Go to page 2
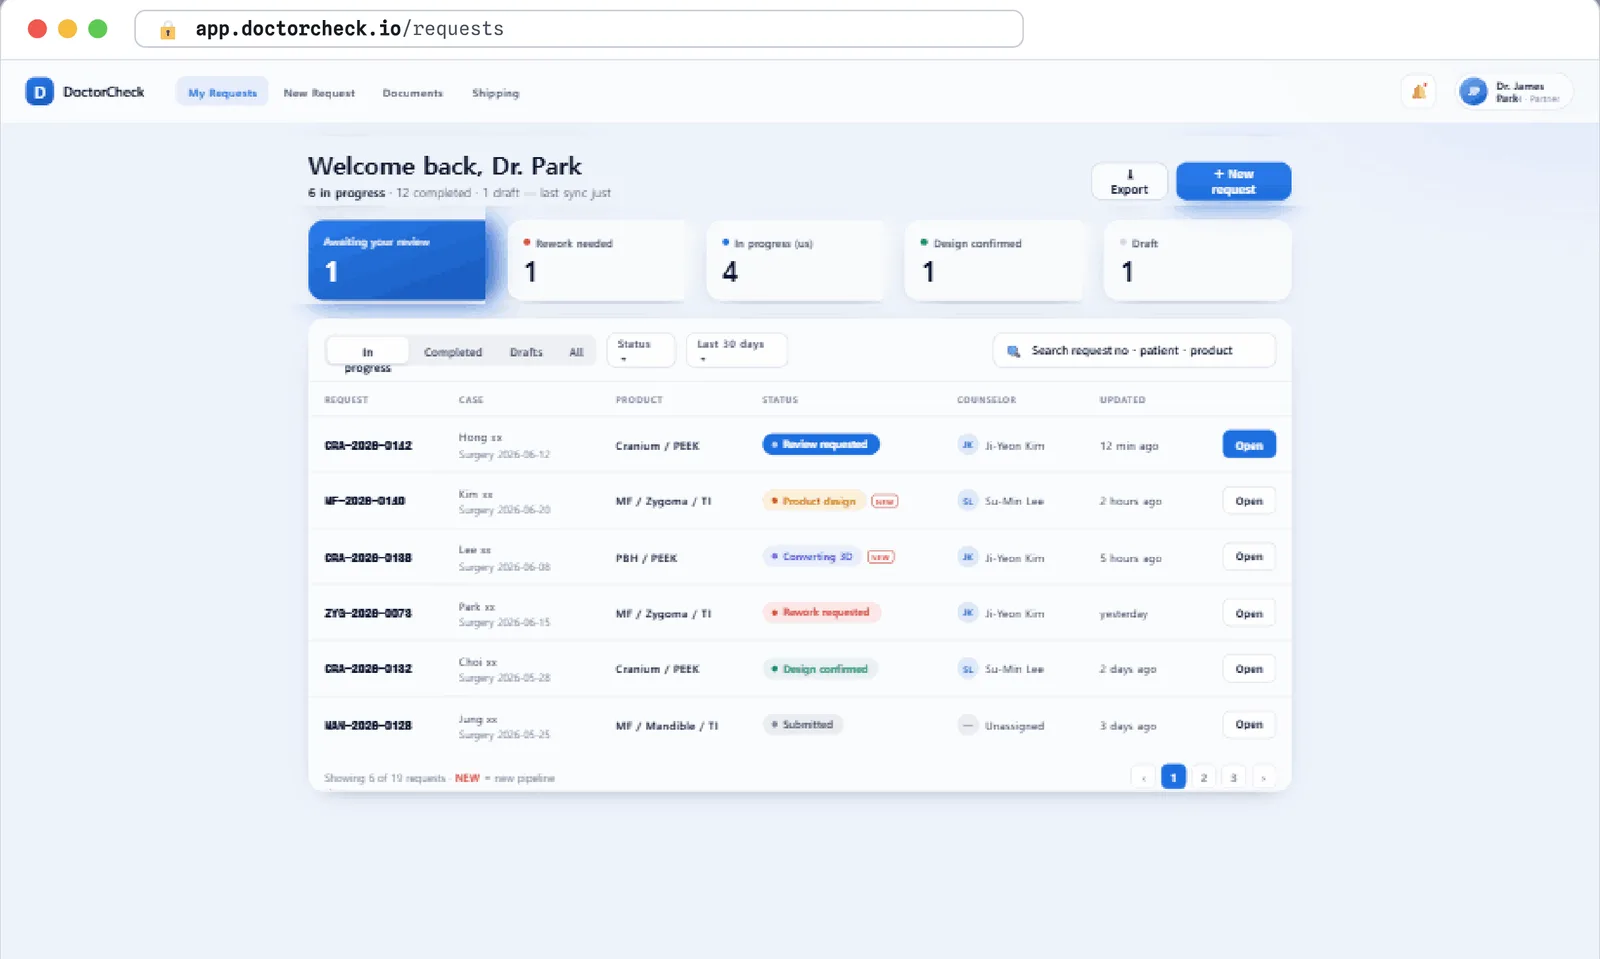The height and width of the screenshot is (959, 1600). 1203,777
